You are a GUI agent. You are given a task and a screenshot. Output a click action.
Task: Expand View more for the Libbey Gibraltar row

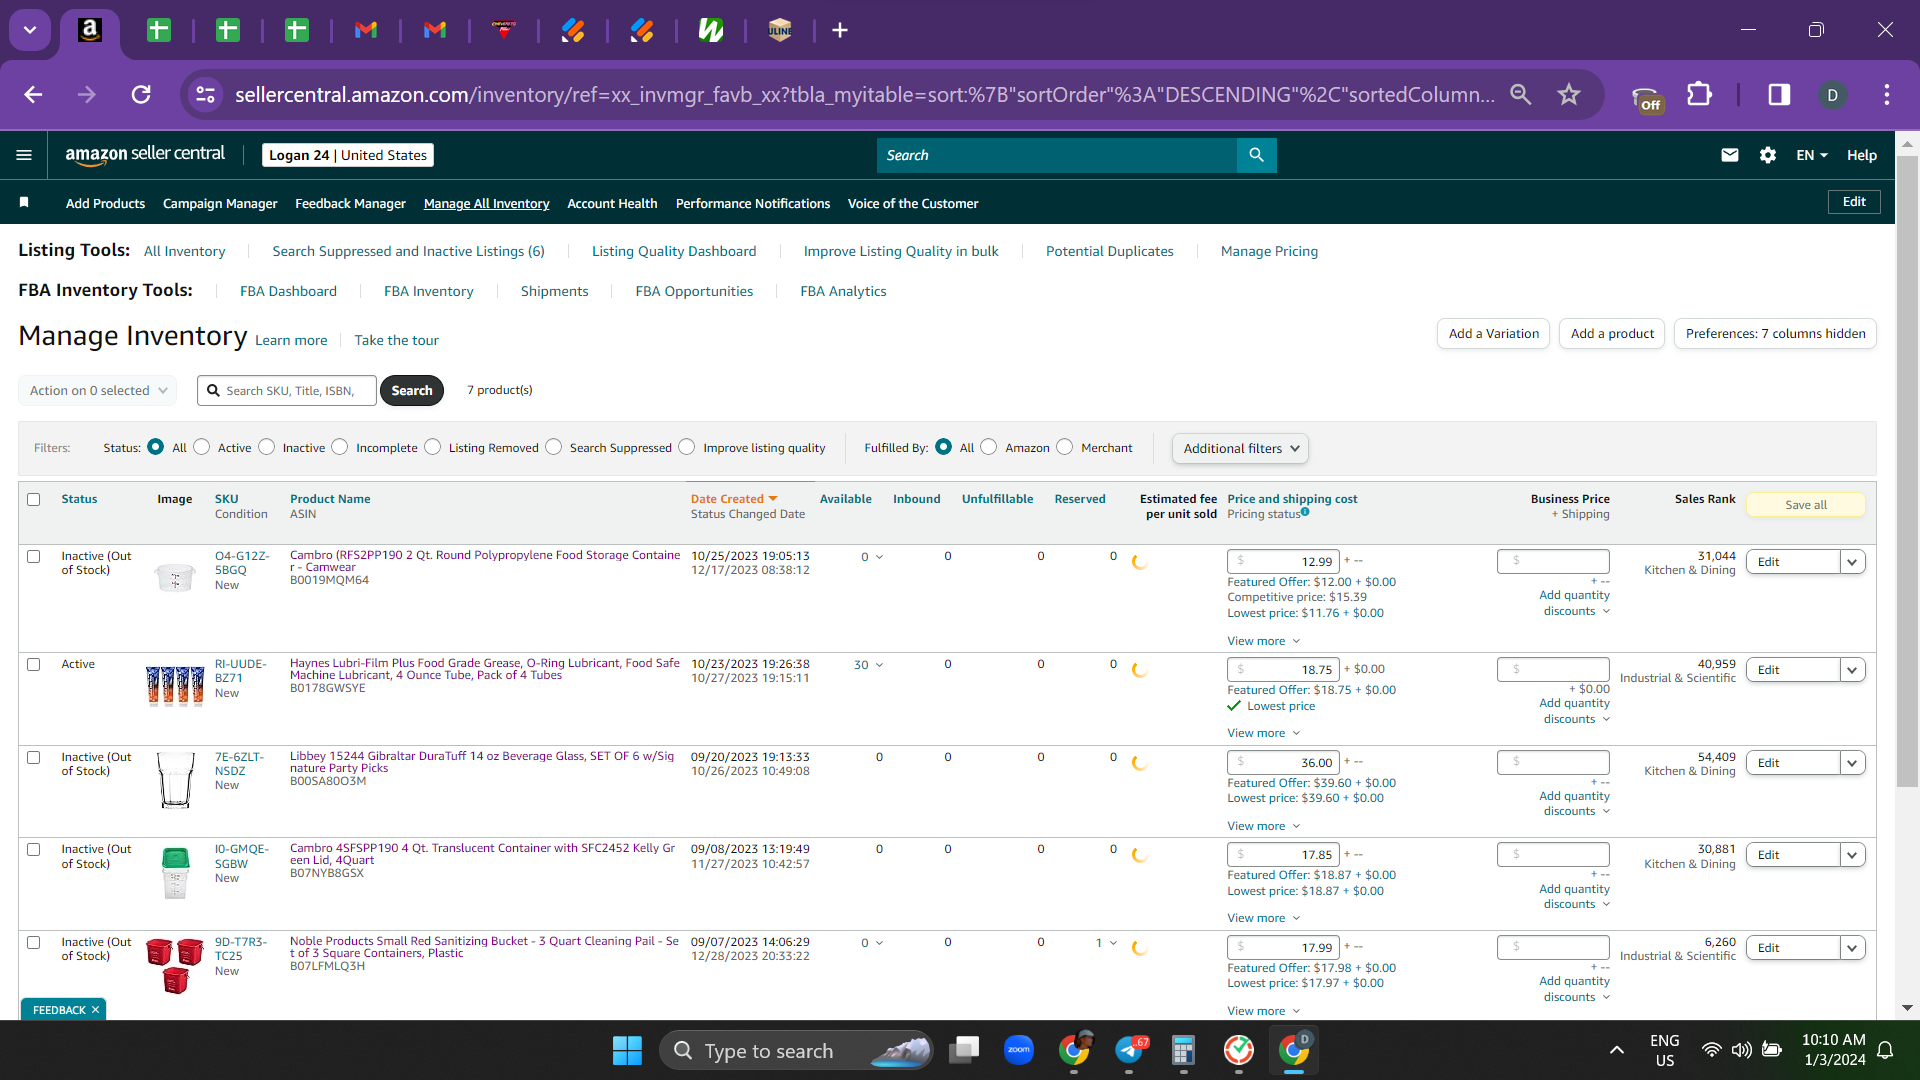click(x=1264, y=826)
